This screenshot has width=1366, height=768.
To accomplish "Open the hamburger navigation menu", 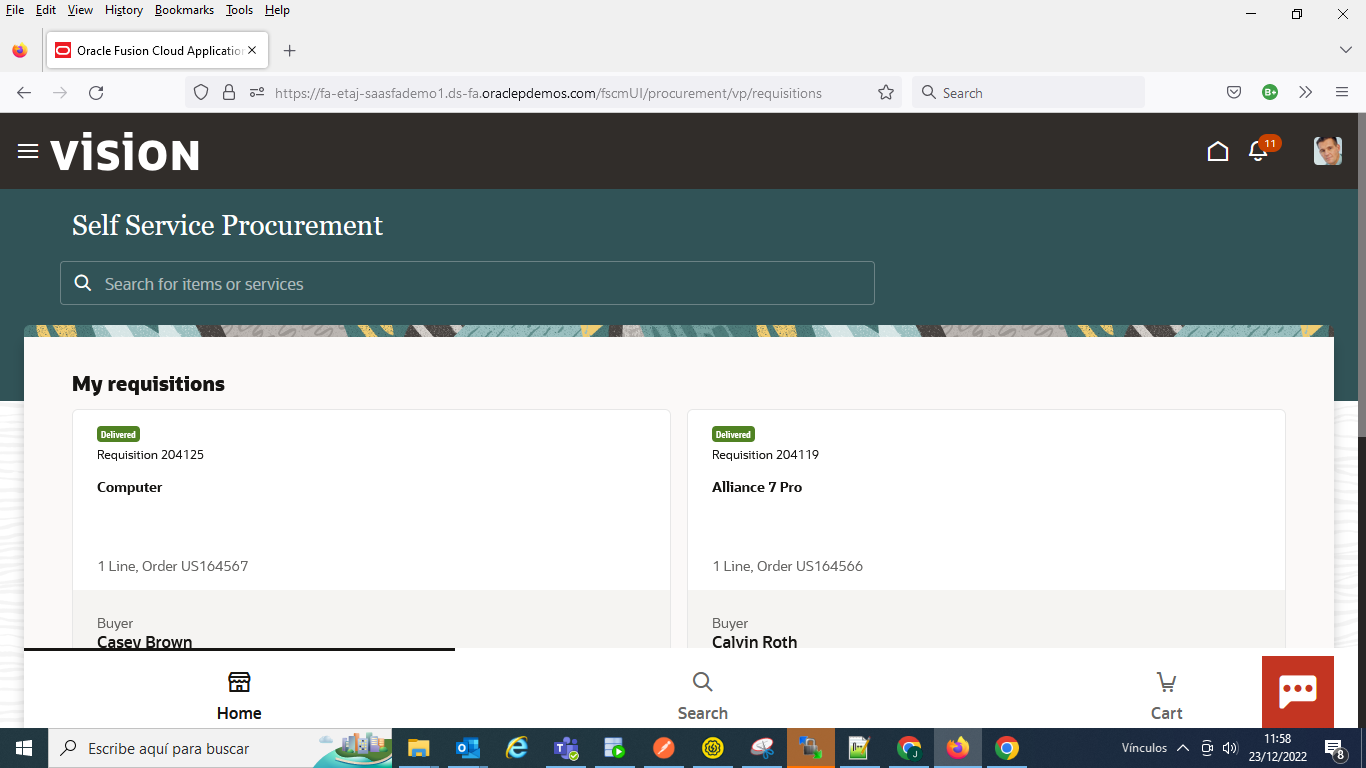I will (x=28, y=151).
